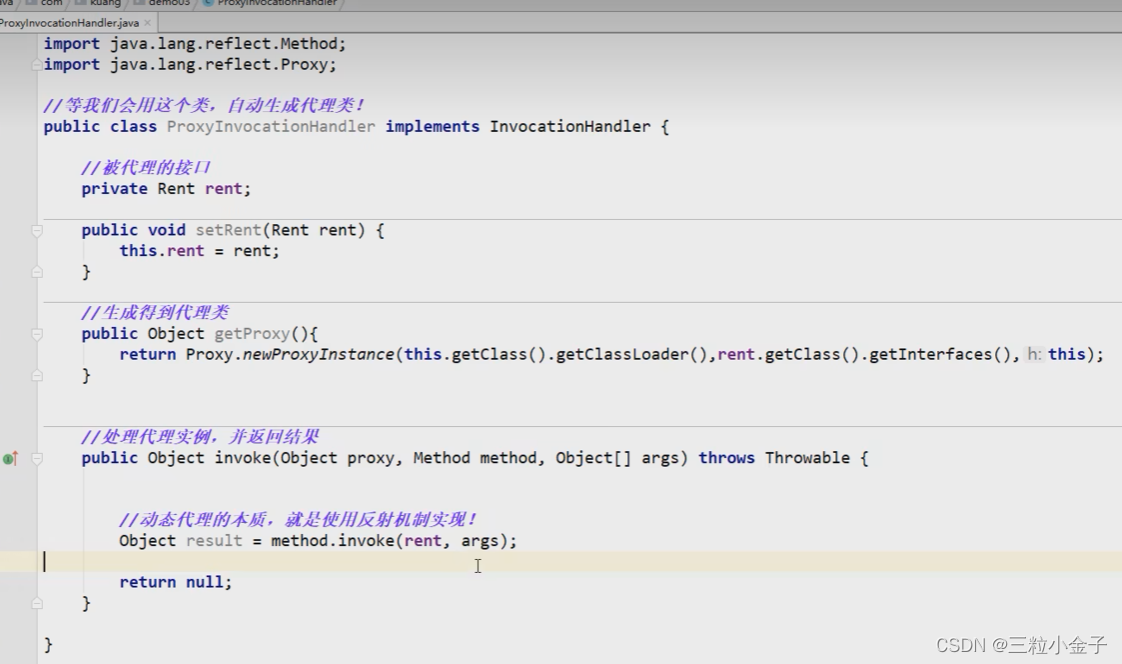
Task: Click the comment 处理代理实例，并返回结果
Action: coord(200,437)
